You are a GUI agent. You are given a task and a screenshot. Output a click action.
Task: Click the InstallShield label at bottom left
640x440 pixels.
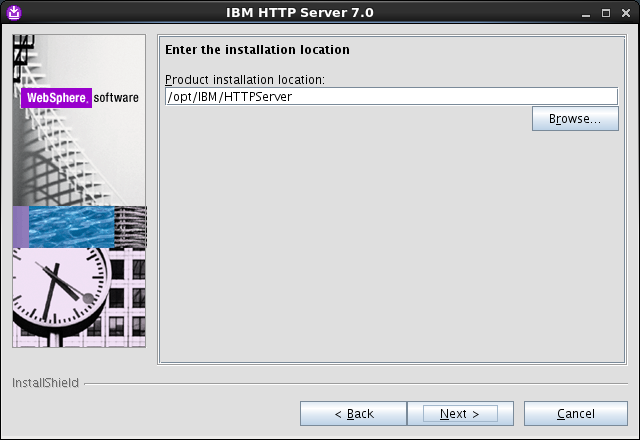coord(45,383)
